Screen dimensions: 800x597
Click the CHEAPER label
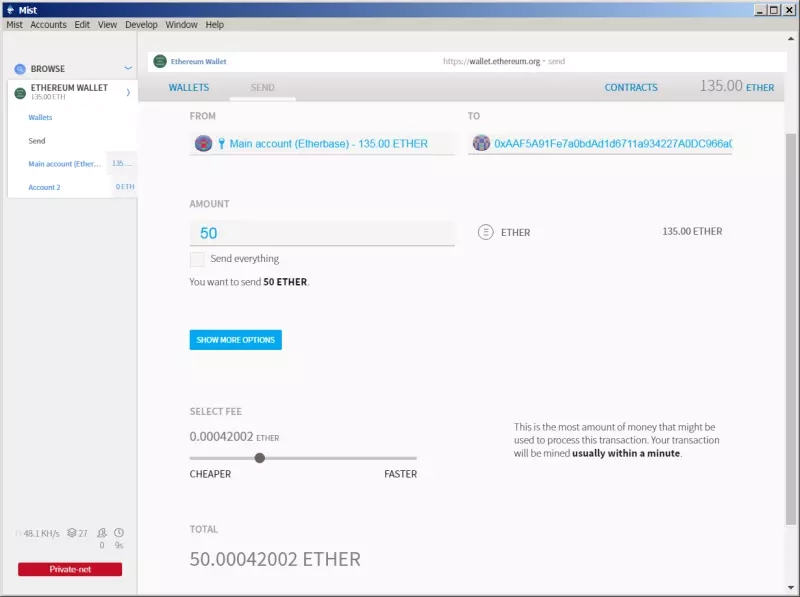pyautogui.click(x=210, y=474)
